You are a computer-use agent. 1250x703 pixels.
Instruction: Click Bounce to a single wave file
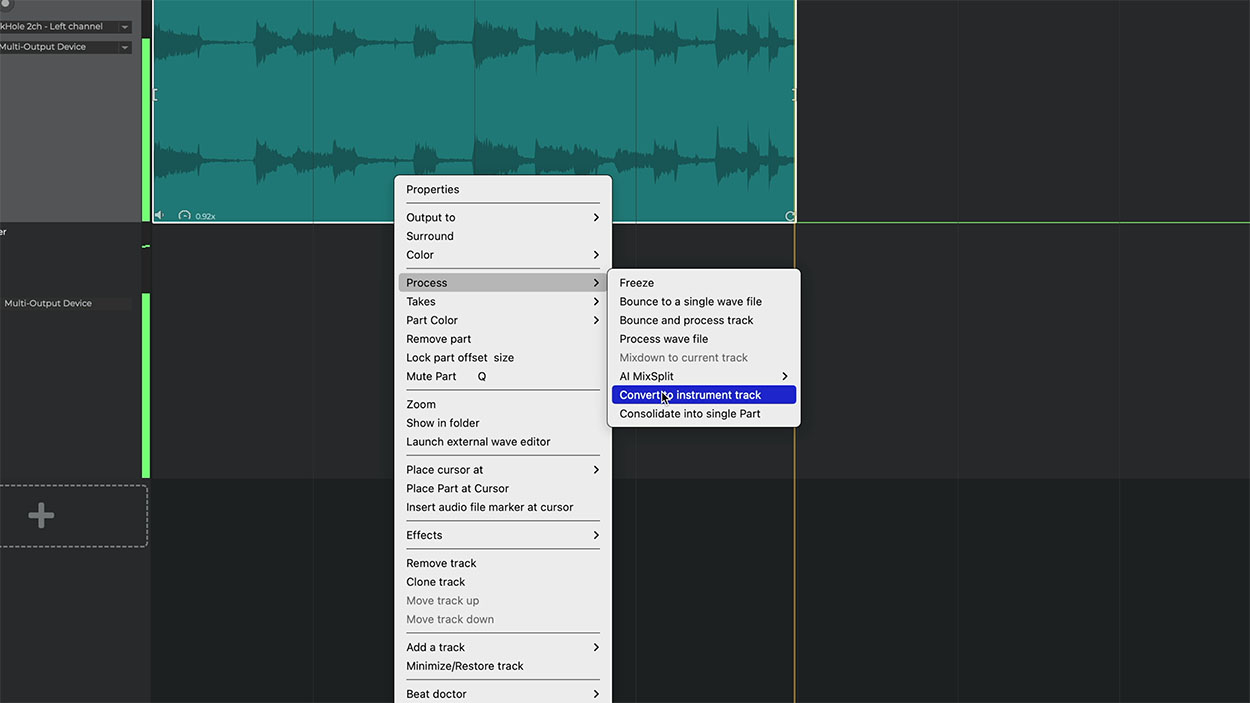690,301
